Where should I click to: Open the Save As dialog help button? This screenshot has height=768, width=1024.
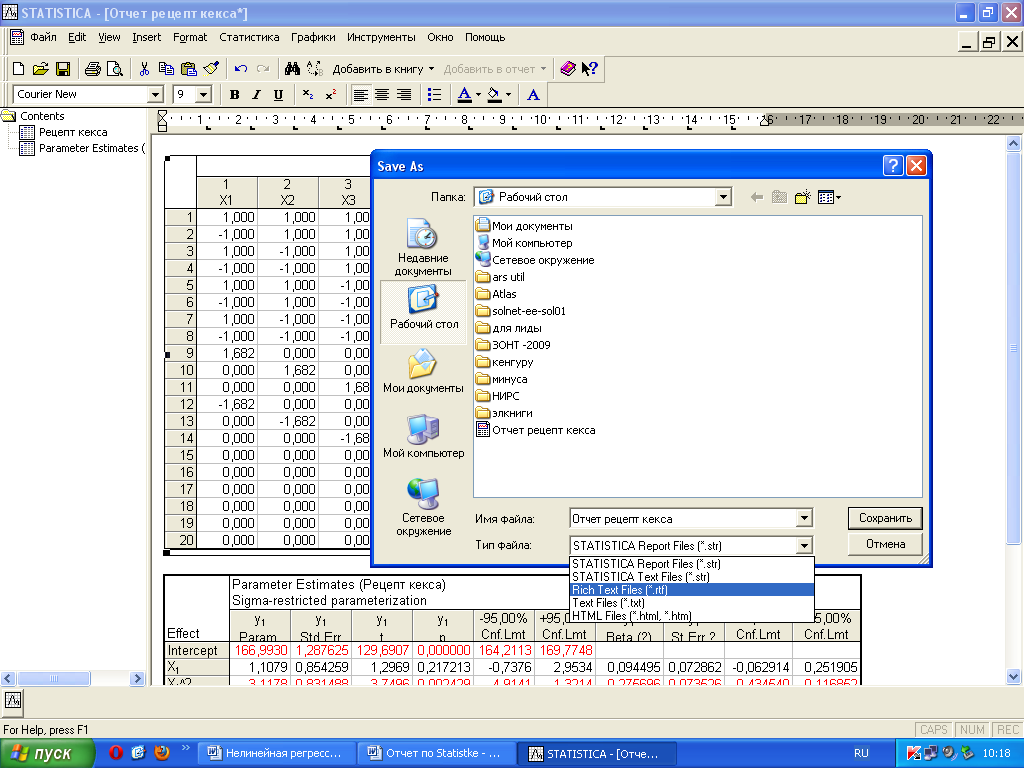click(x=893, y=166)
